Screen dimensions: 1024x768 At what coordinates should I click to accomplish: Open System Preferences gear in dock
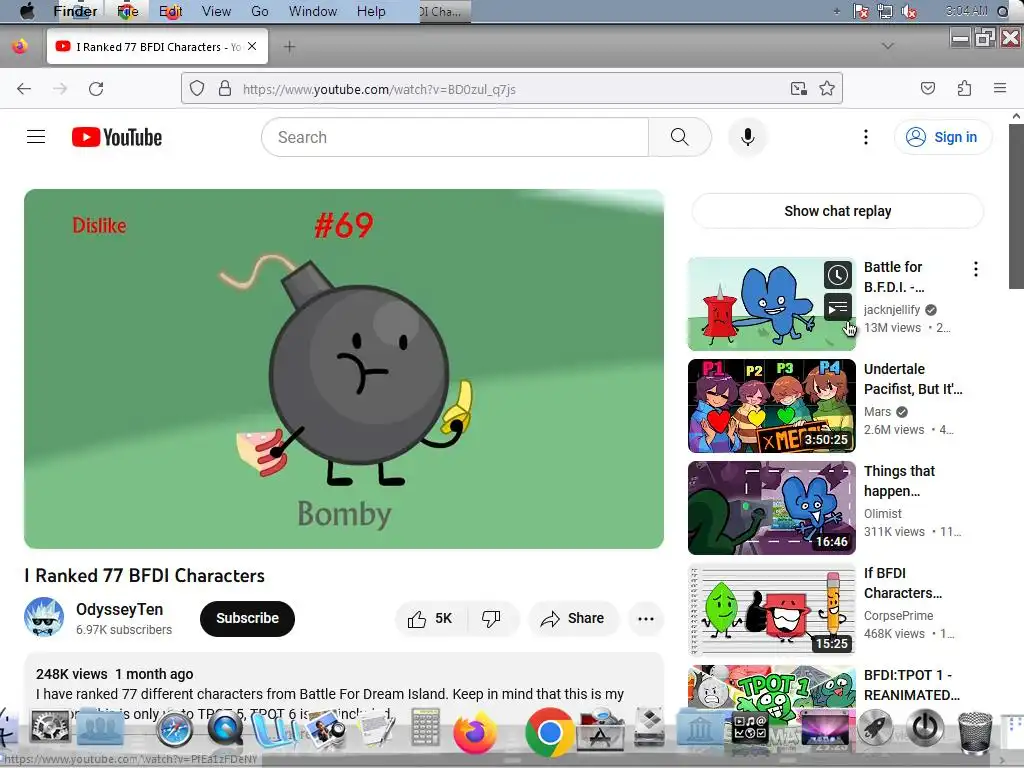click(x=50, y=727)
